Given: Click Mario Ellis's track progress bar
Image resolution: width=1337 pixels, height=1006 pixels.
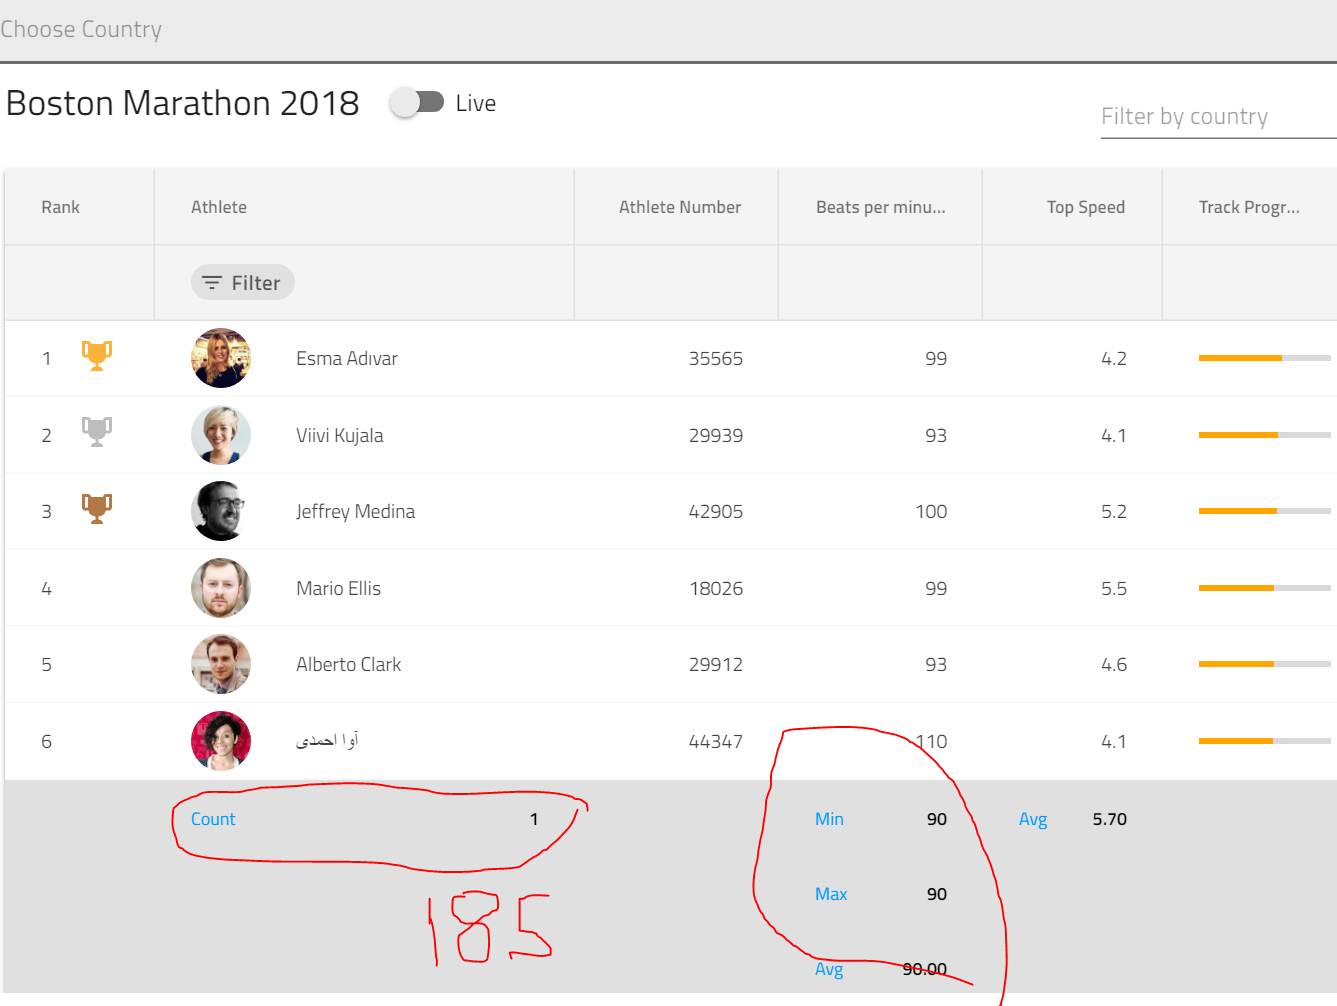Looking at the screenshot, I should 1265,587.
